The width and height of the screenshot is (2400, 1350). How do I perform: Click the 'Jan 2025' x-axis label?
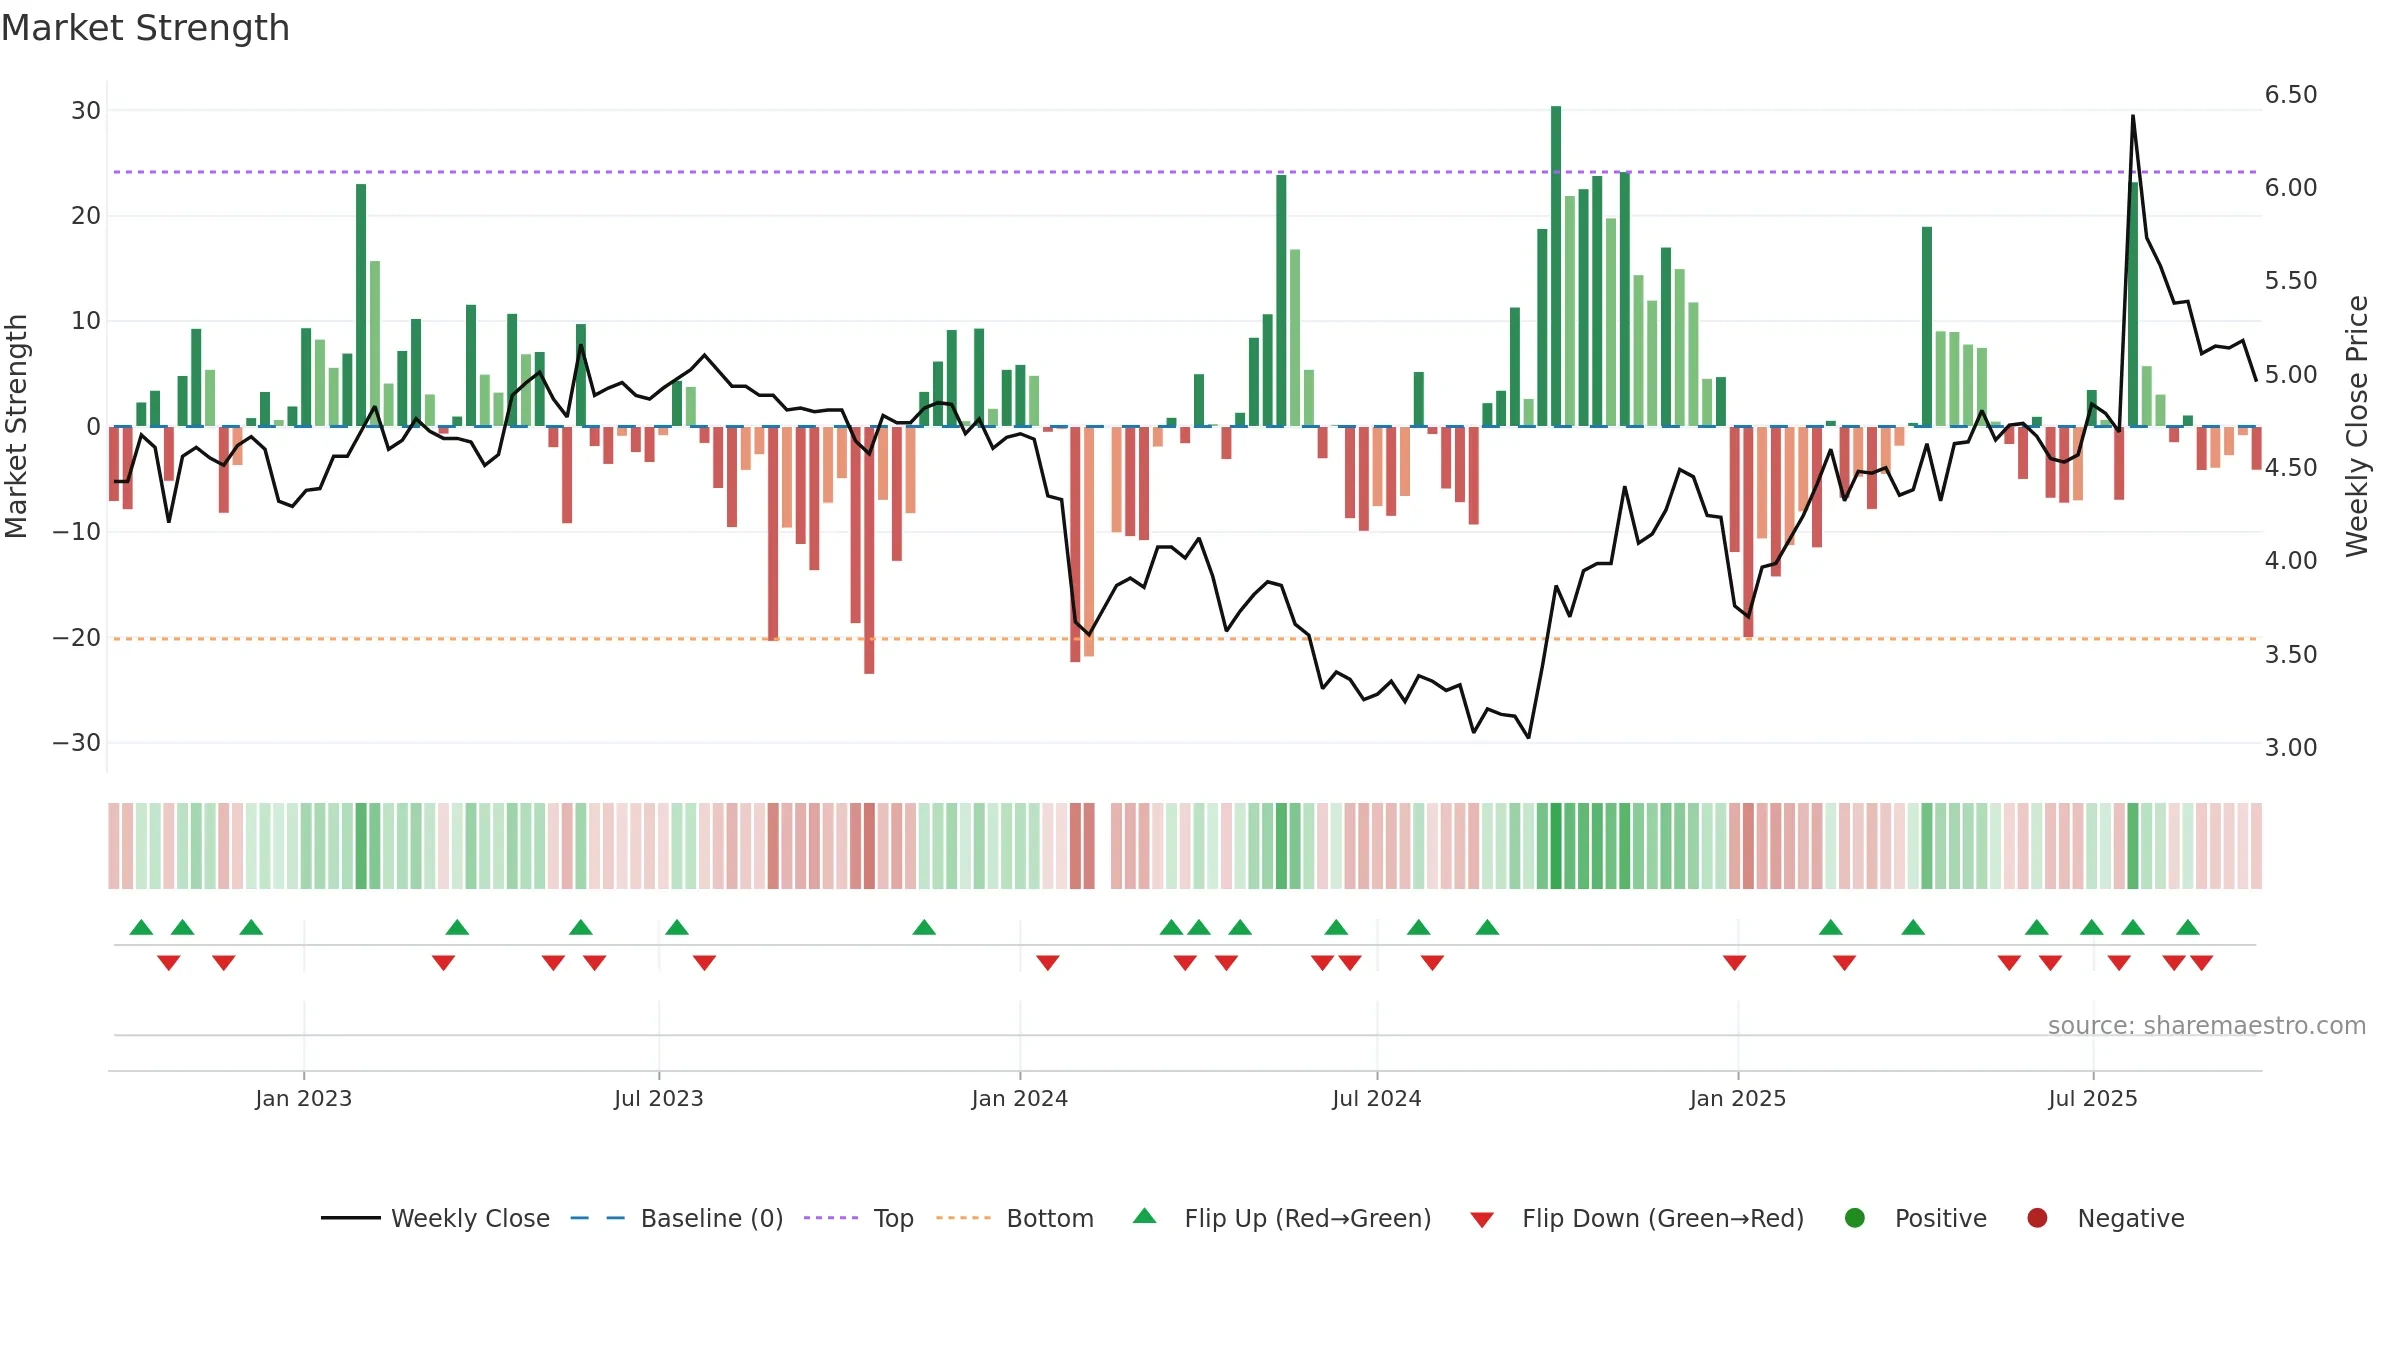(1738, 1098)
